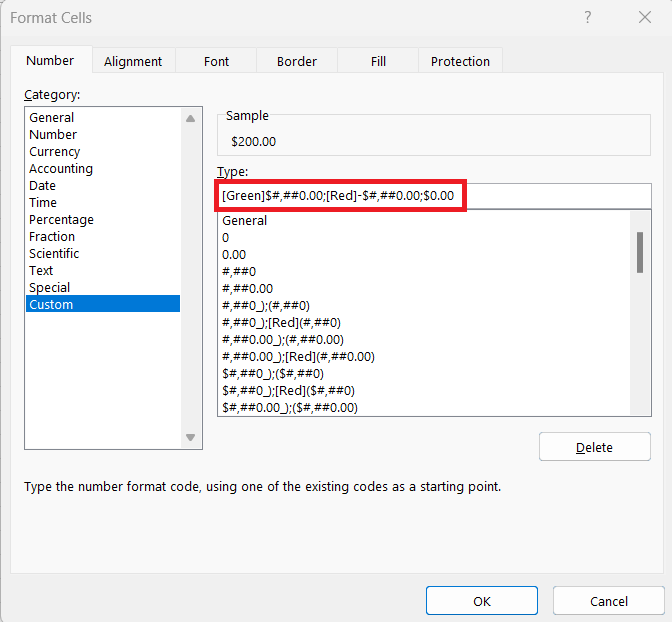
Task: Open the Border tab
Action: [x=297, y=61]
